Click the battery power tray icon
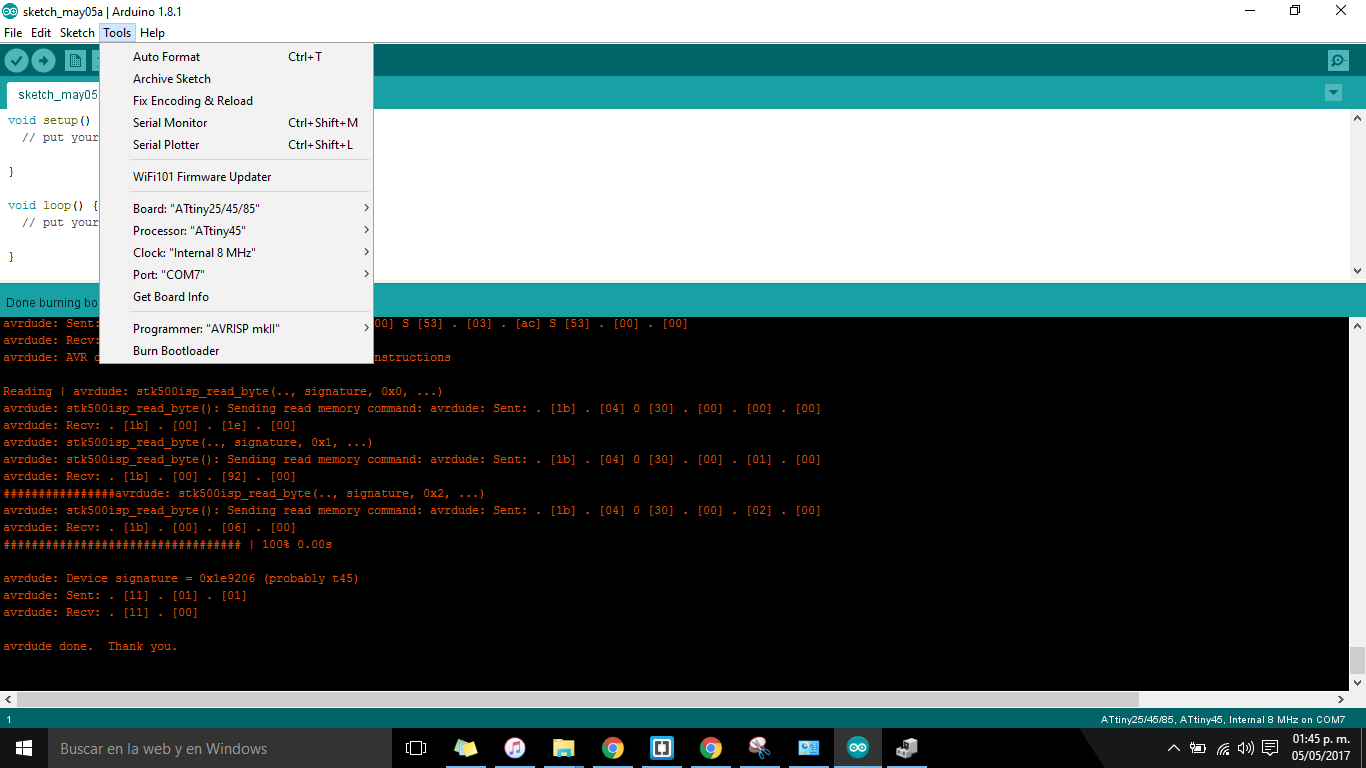This screenshot has height=768, width=1366. [x=1197, y=748]
